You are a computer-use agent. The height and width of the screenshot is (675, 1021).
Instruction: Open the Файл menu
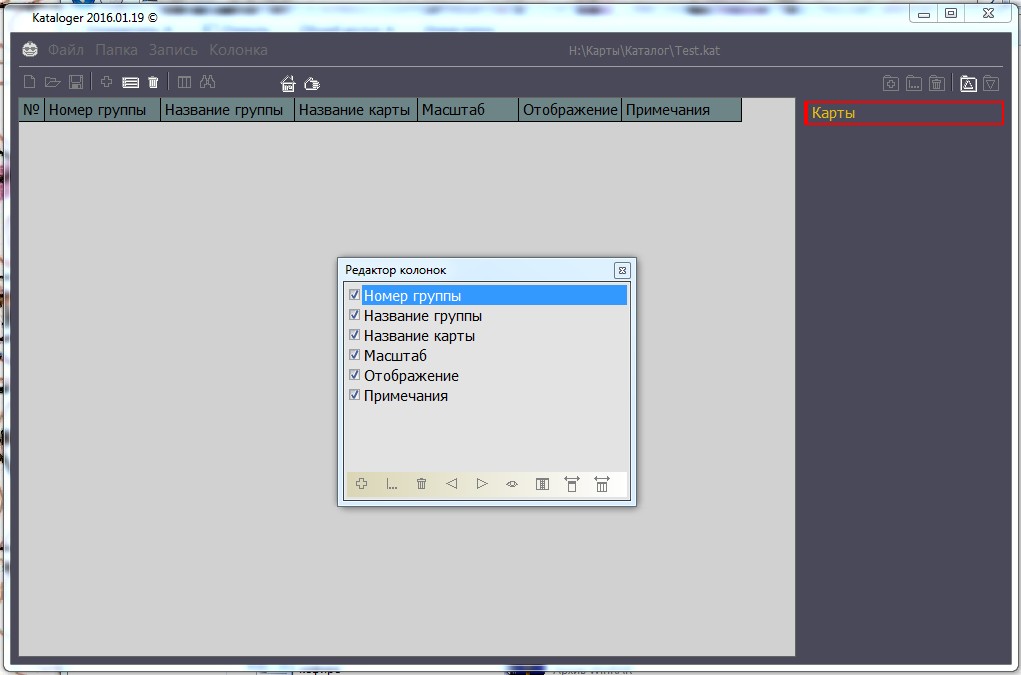(x=66, y=50)
